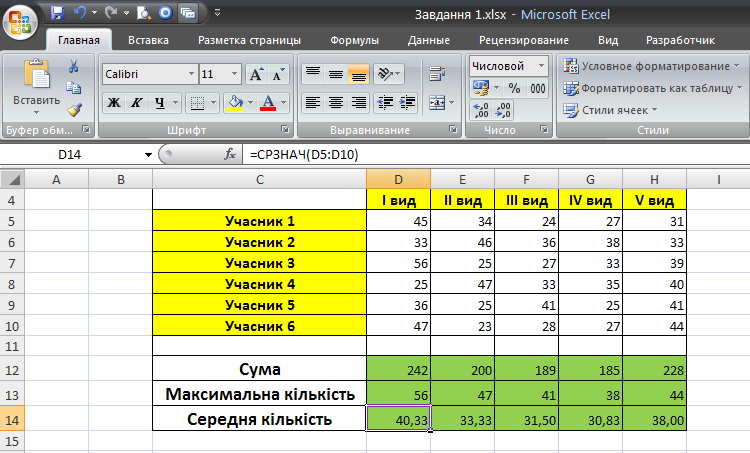The image size is (750, 453).
Task: Expand the Вставить paste options arrow
Action: (36, 113)
